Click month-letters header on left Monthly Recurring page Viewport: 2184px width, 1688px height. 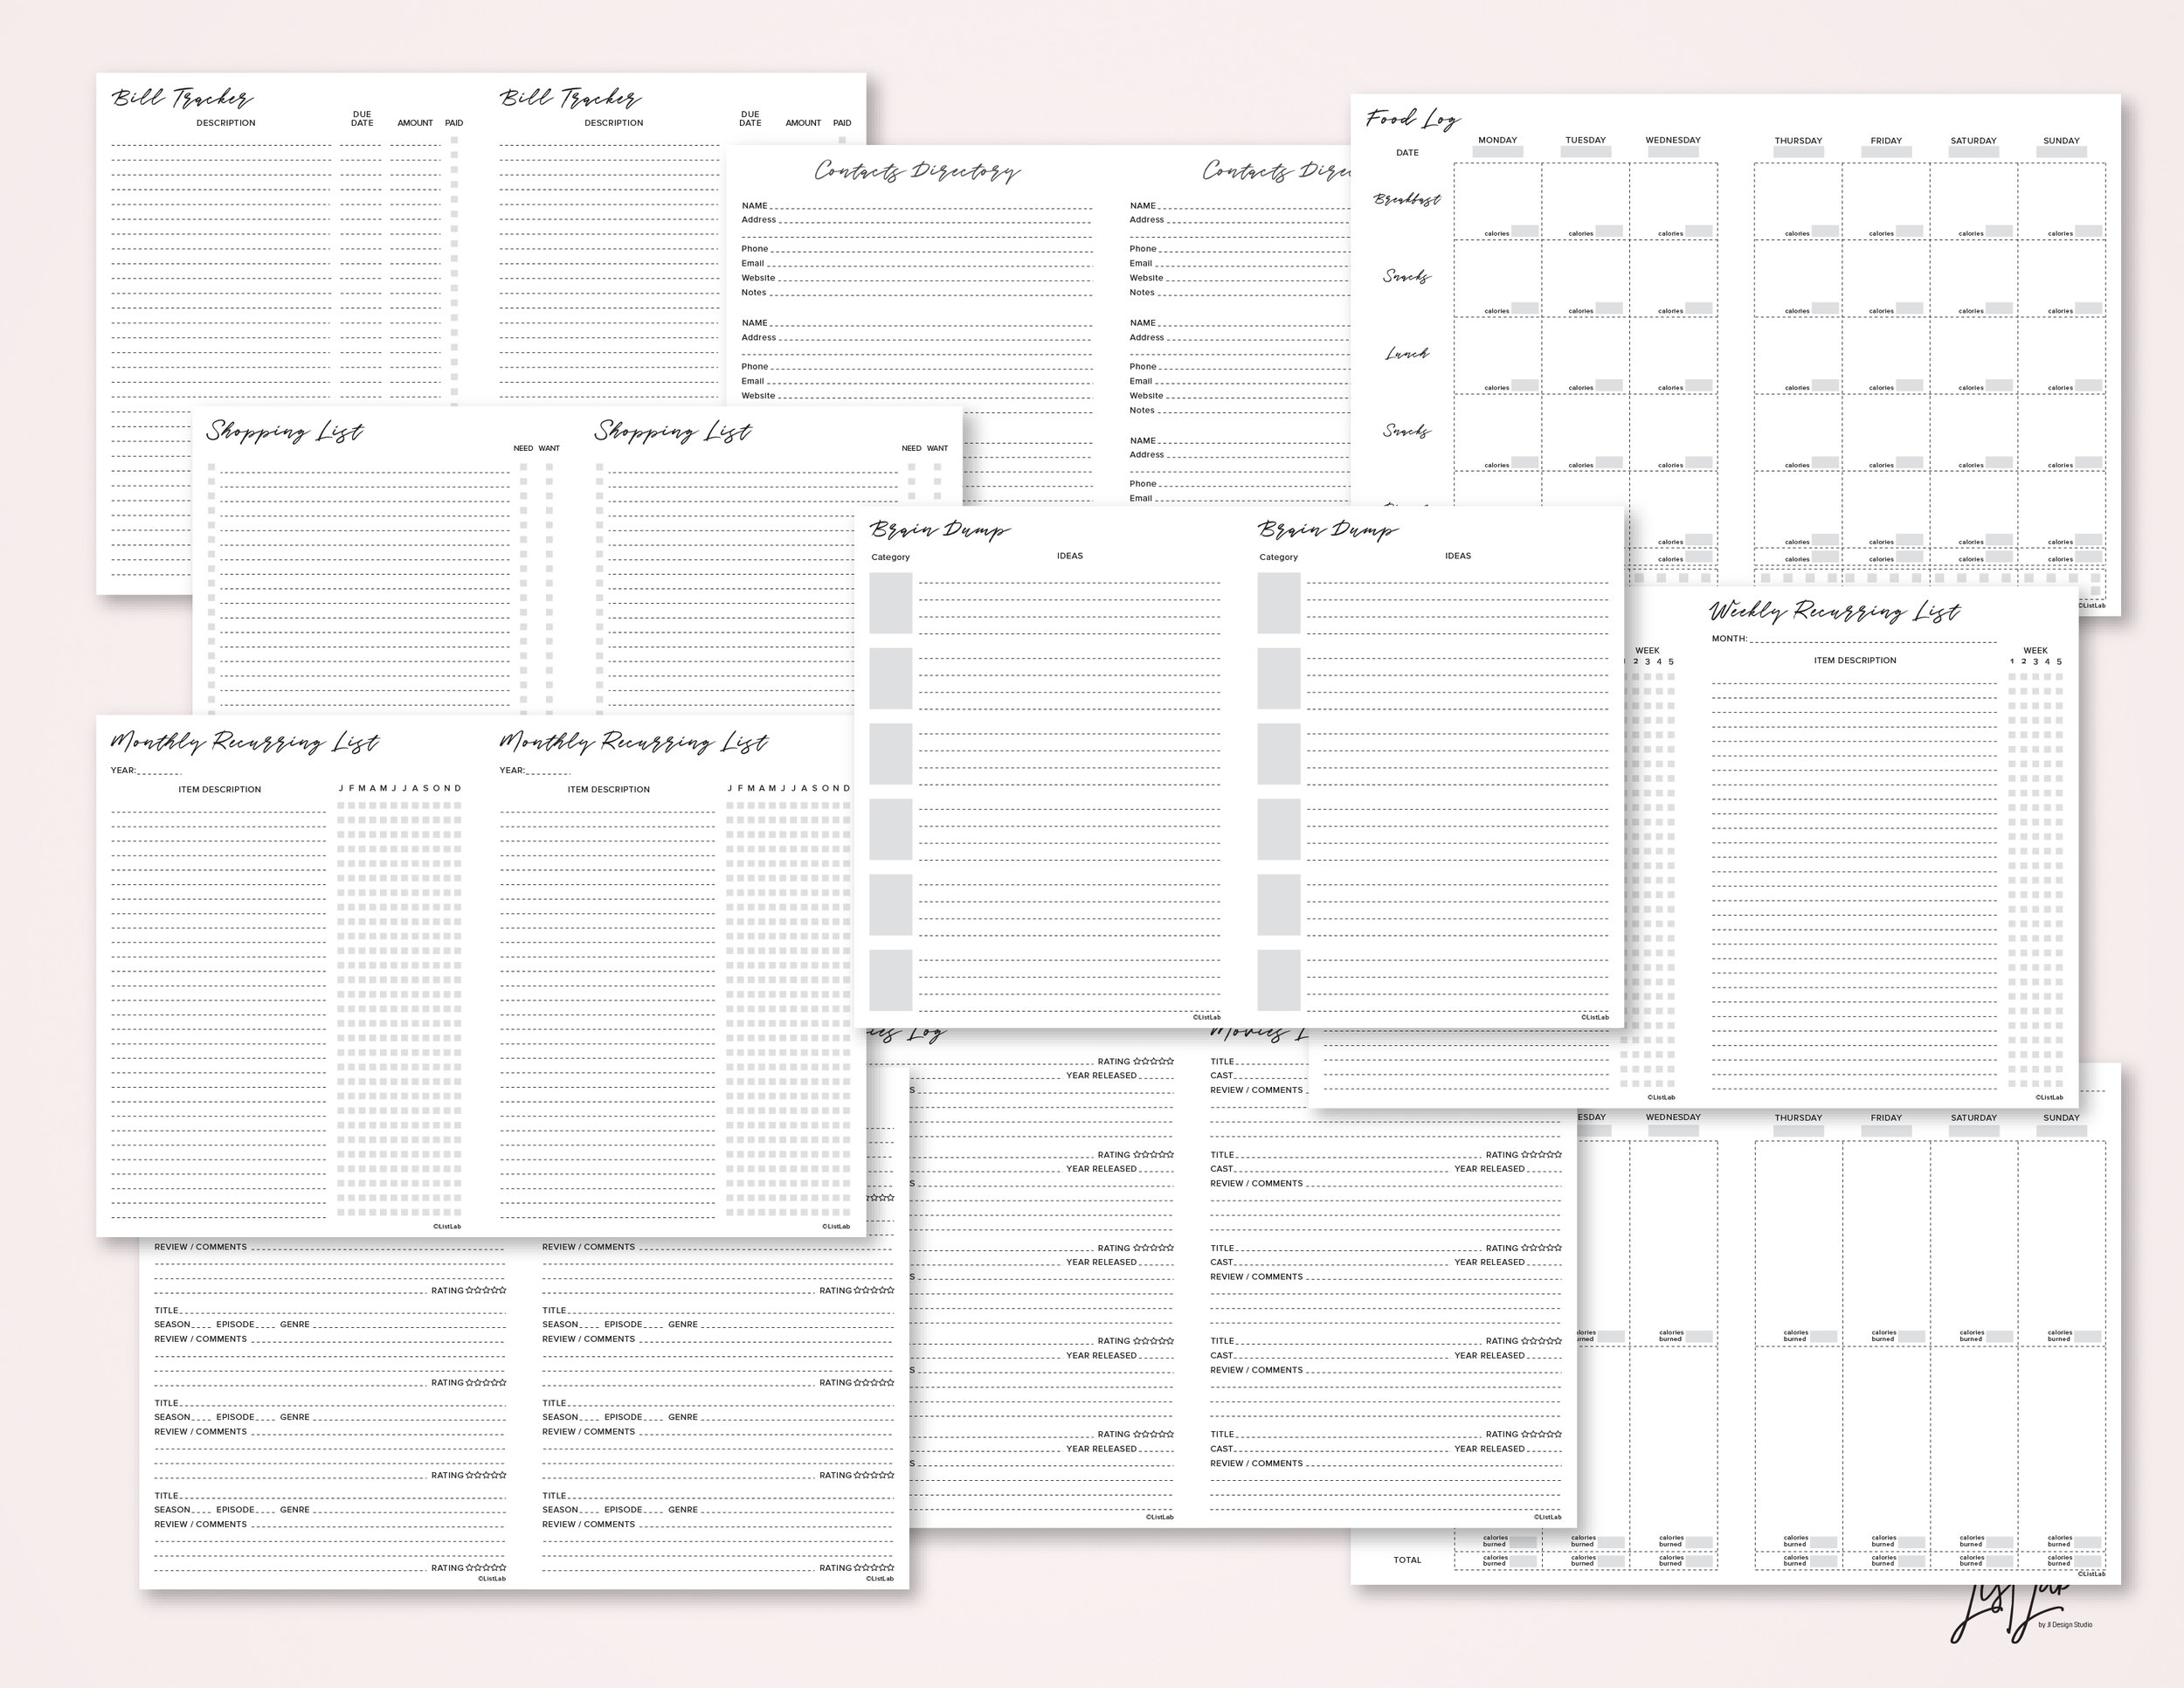pos(400,788)
